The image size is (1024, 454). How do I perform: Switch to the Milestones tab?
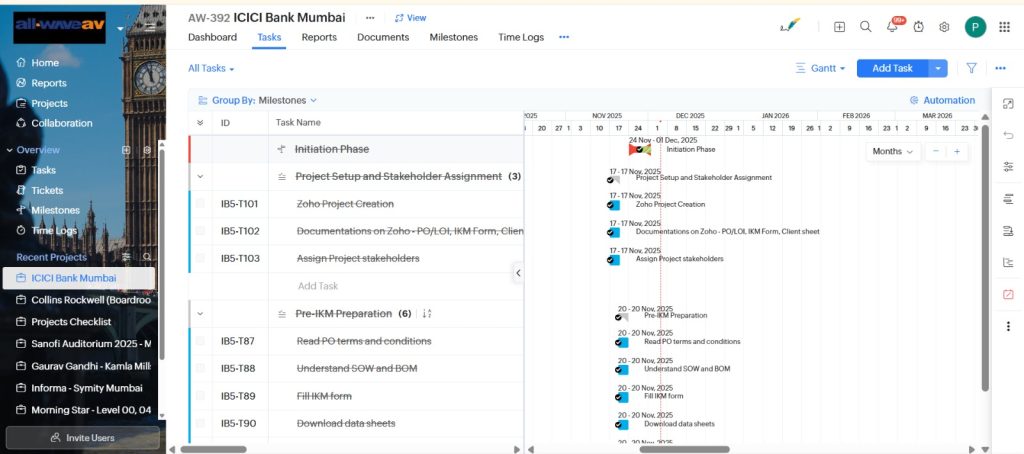click(453, 37)
